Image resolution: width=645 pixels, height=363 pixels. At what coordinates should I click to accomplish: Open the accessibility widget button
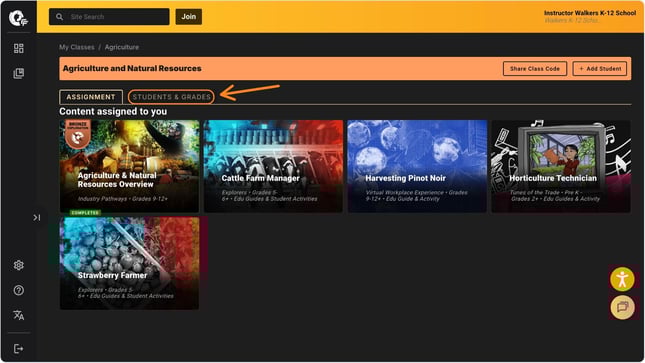[622, 279]
